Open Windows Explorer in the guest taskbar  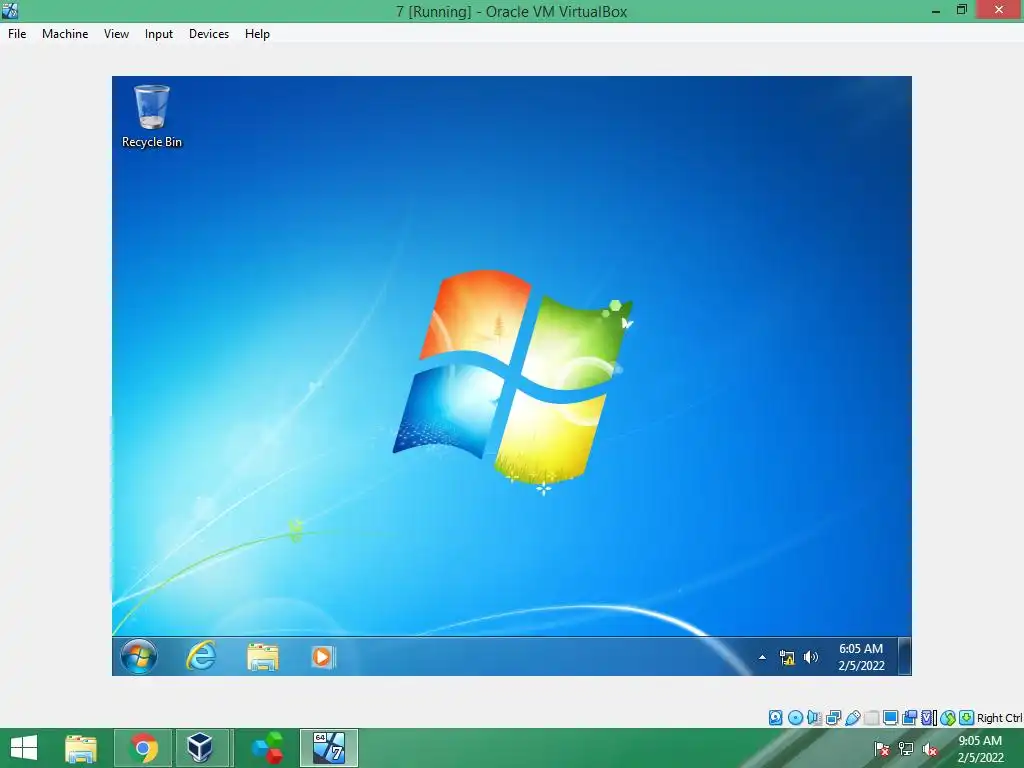tap(263, 657)
